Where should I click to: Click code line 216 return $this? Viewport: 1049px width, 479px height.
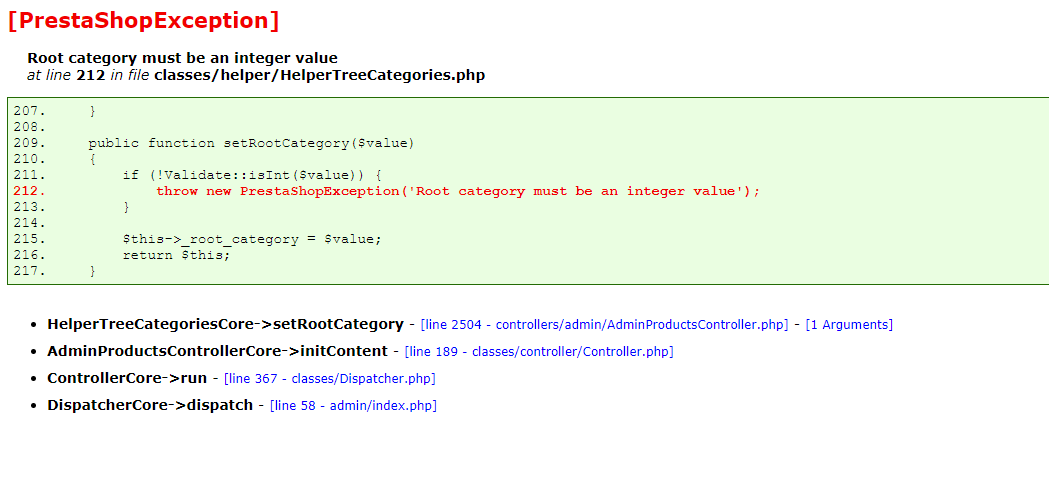[177, 256]
